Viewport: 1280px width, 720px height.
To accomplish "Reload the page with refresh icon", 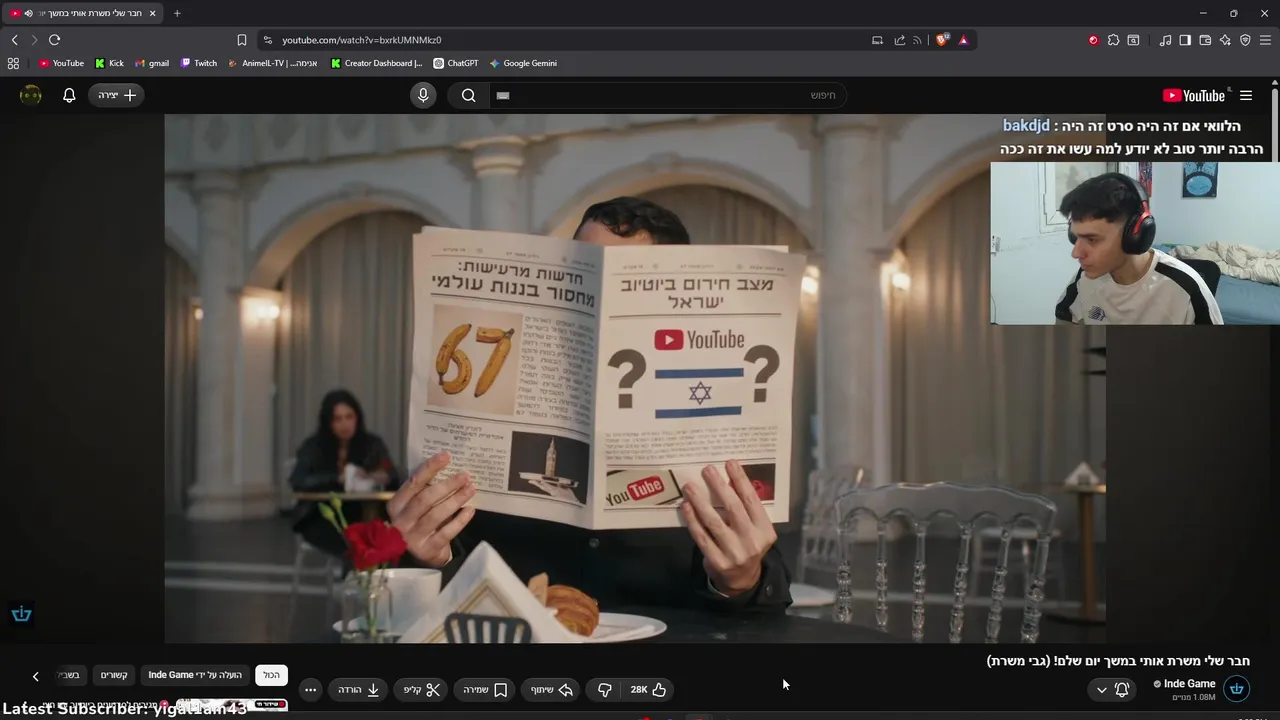I will pos(54,40).
